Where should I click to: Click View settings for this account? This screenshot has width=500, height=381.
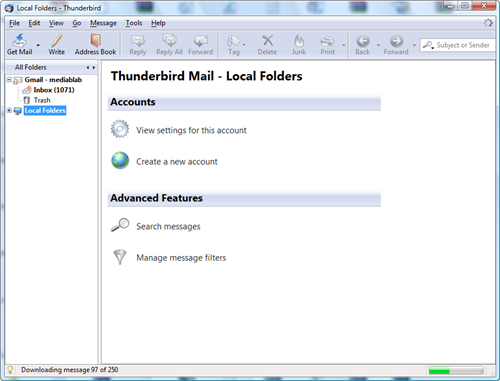click(x=191, y=130)
